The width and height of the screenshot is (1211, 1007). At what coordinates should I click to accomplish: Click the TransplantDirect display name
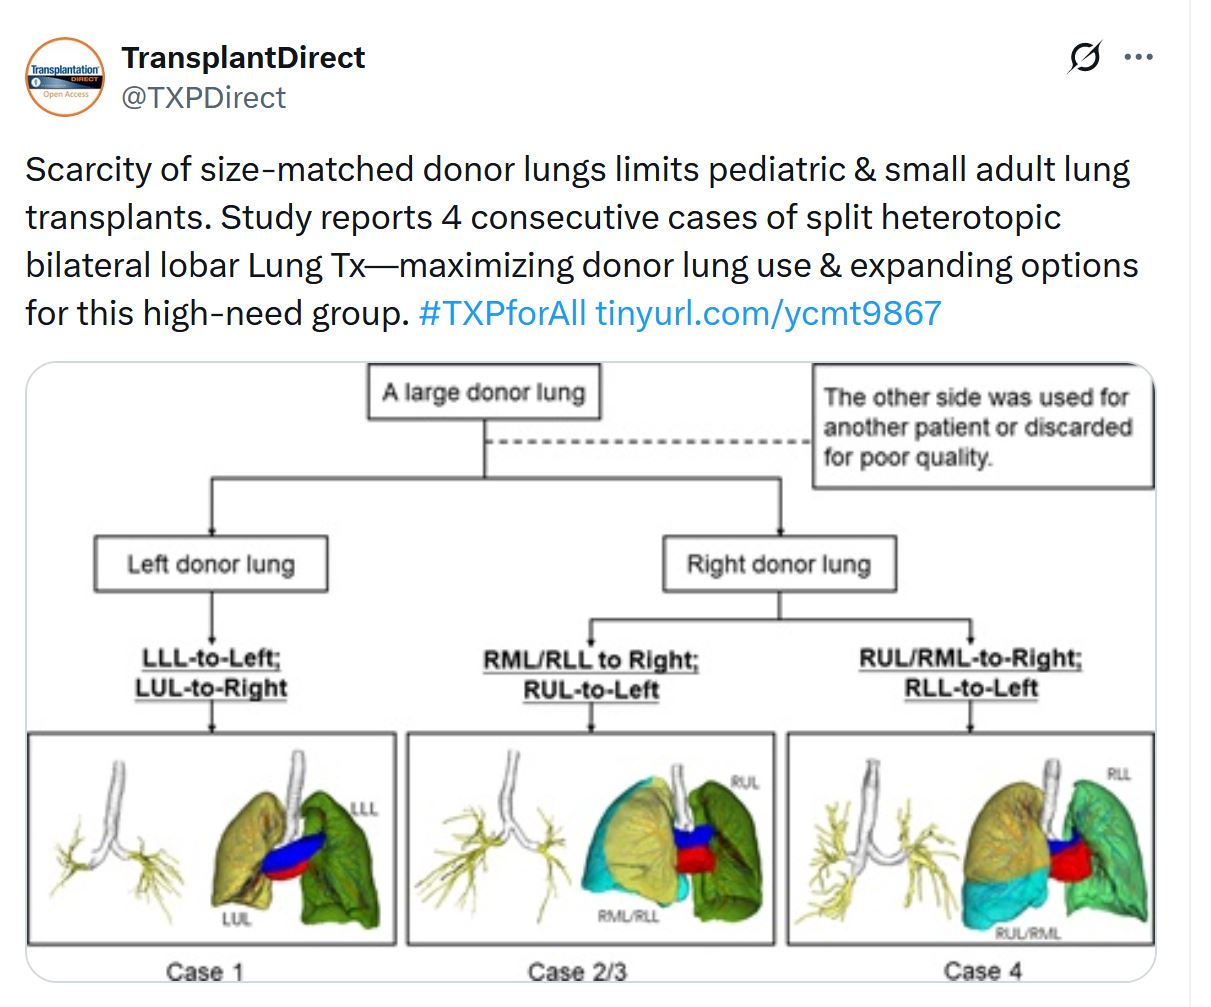coord(243,58)
